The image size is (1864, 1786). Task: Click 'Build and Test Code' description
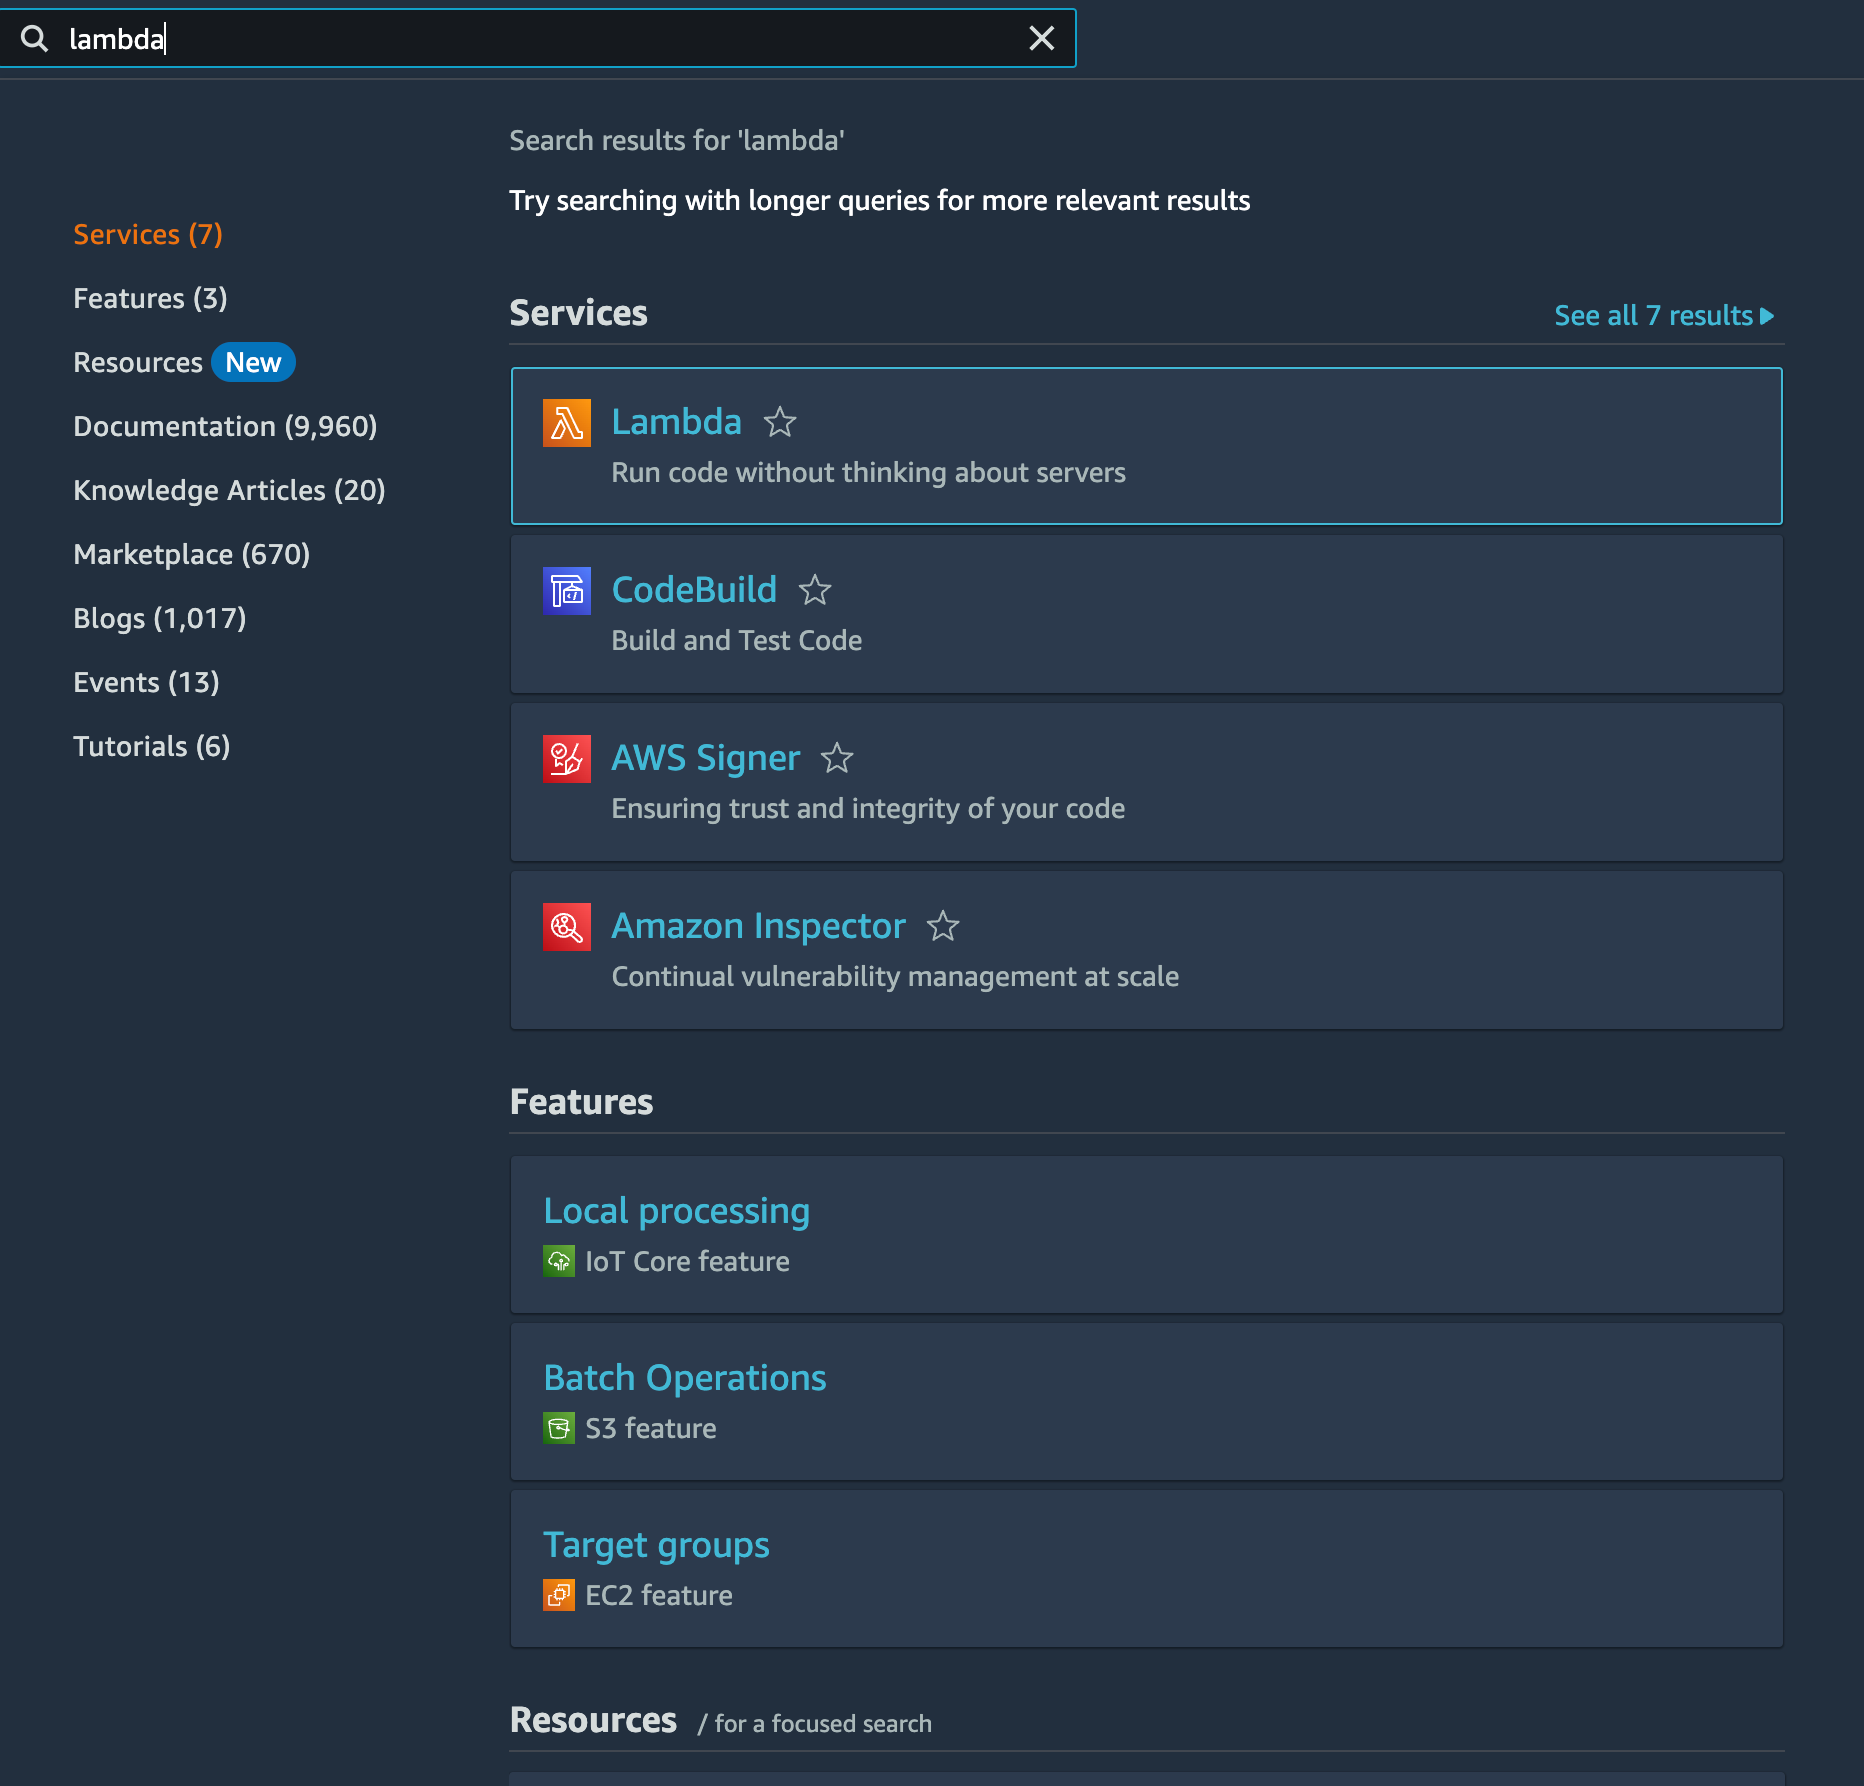click(x=737, y=640)
